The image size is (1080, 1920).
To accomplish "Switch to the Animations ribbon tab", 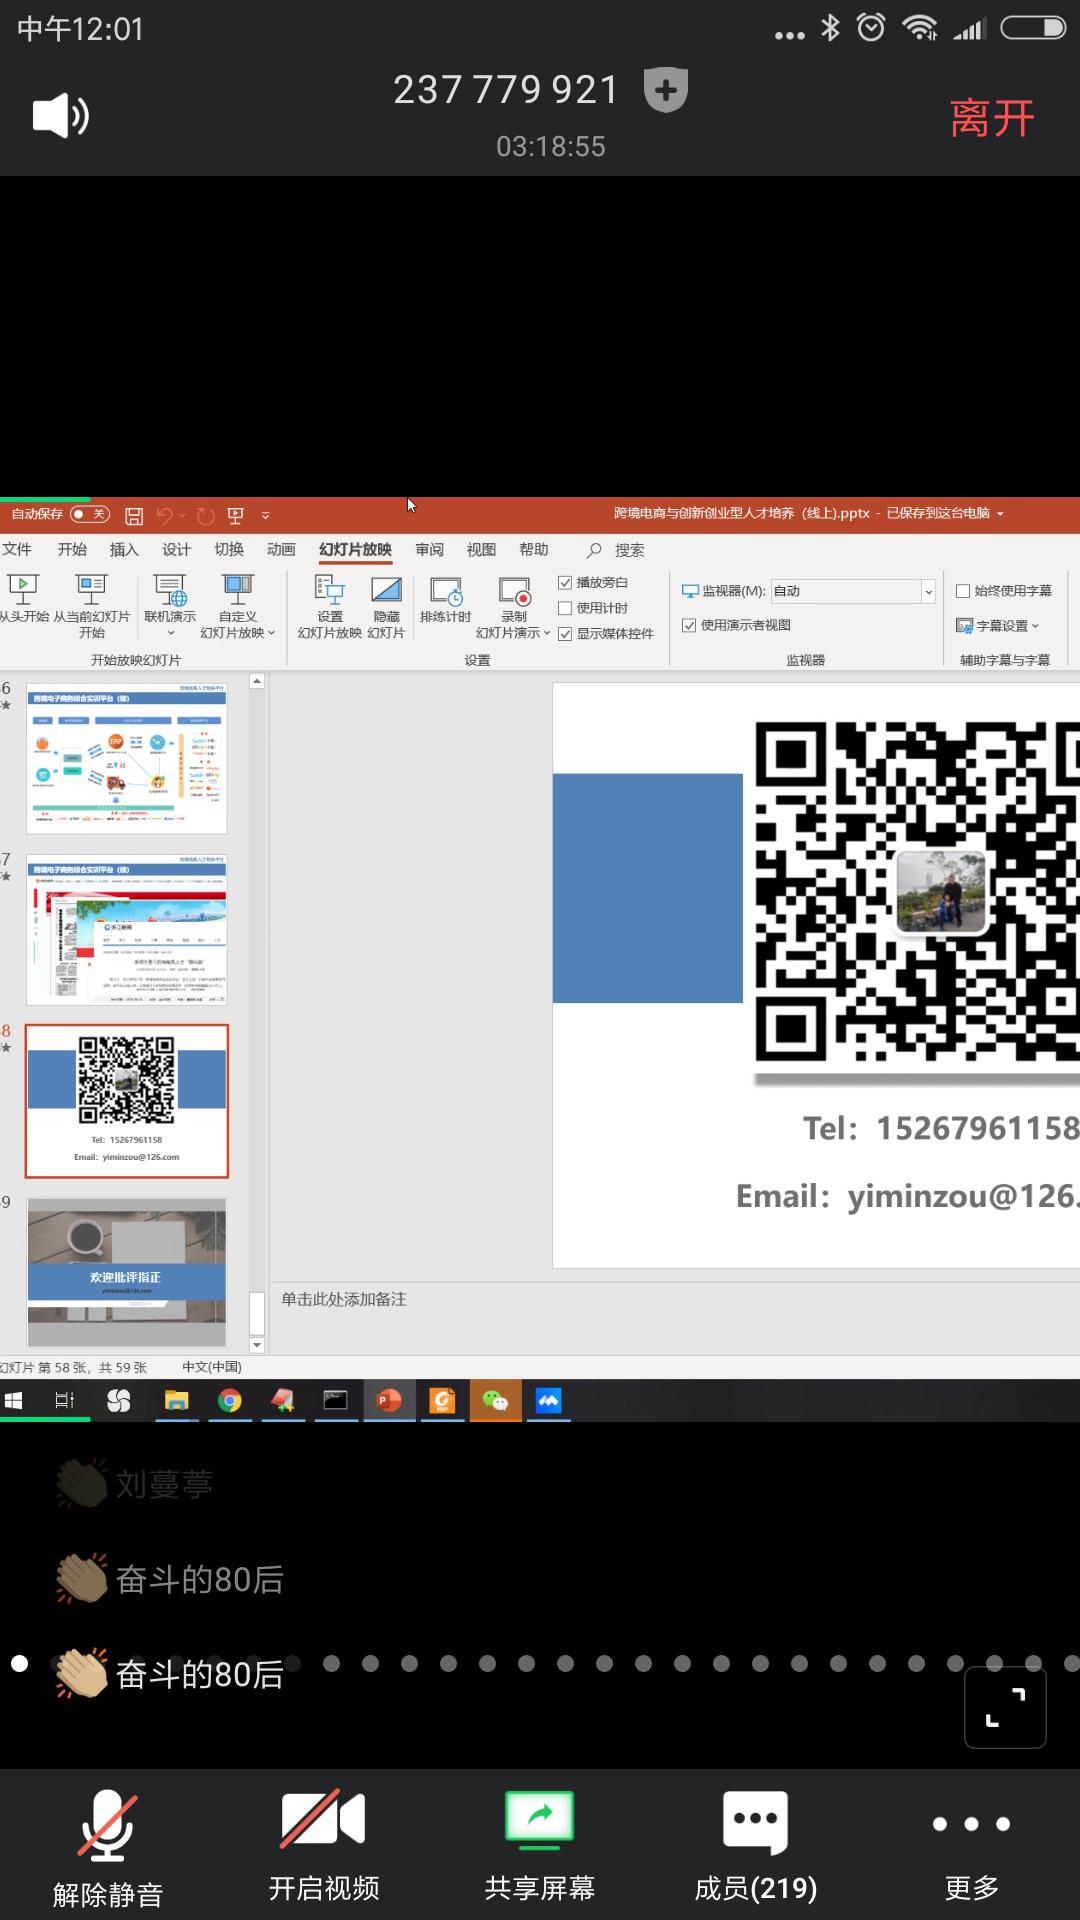I will coord(281,550).
